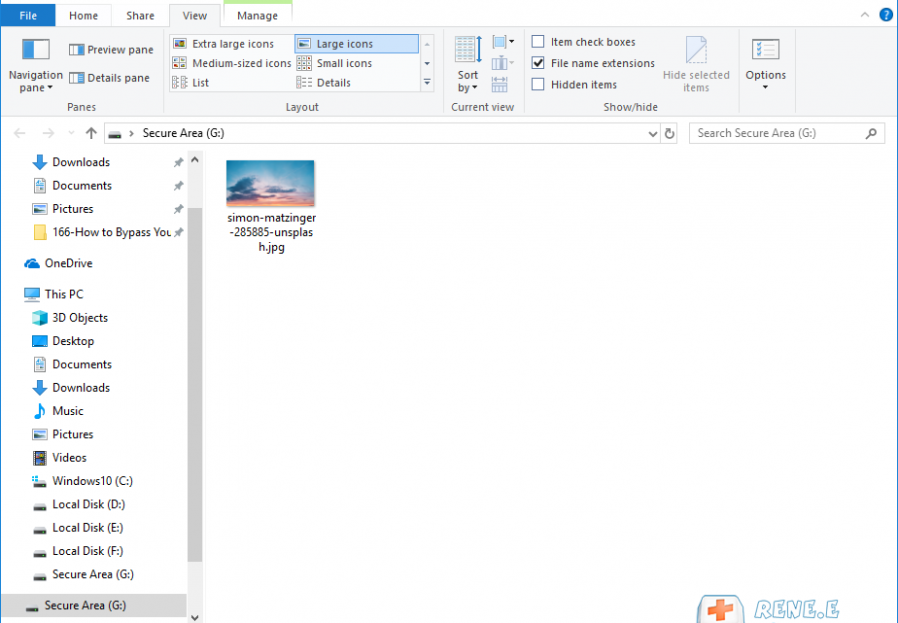
Task: Click the refresh button in address bar
Action: pos(669,133)
